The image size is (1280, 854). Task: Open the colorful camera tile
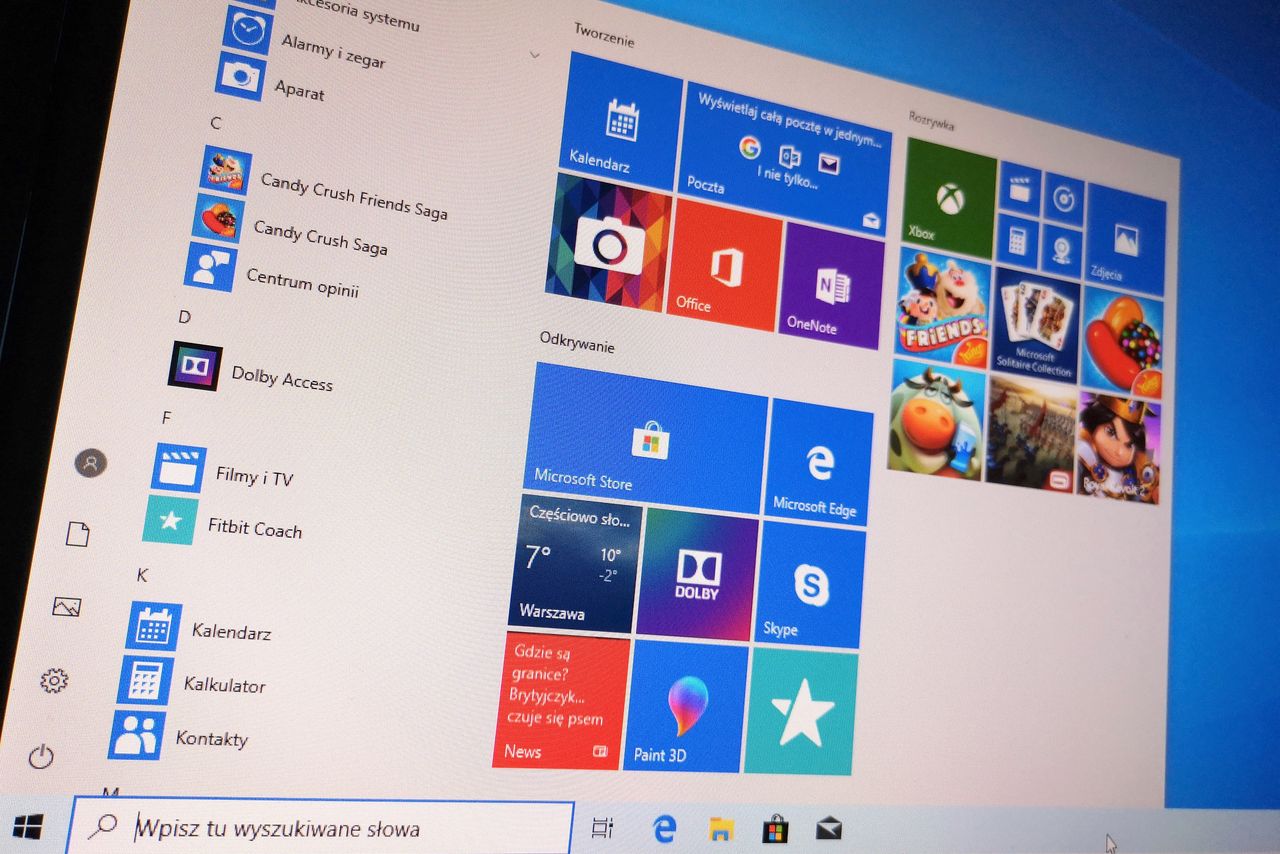tap(608, 242)
